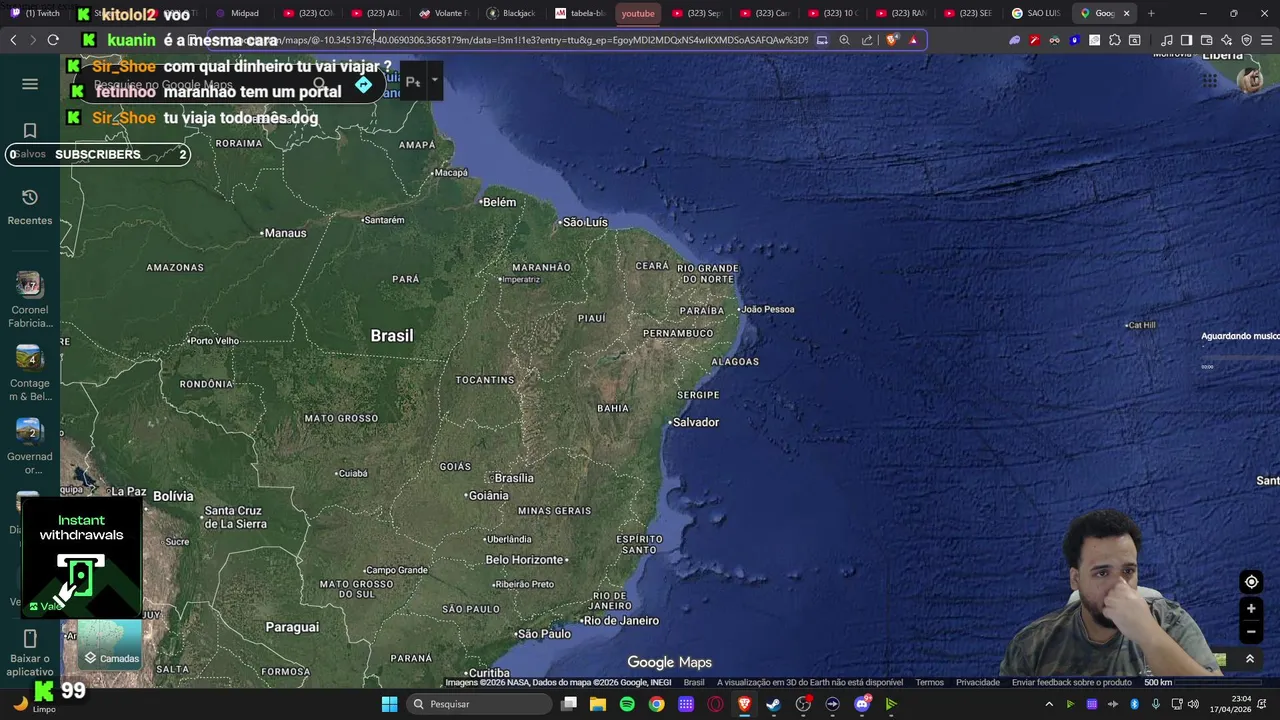Screen dimensions: 1280x720
Task: Switch to the Twitch browser tab
Action: 36,13
